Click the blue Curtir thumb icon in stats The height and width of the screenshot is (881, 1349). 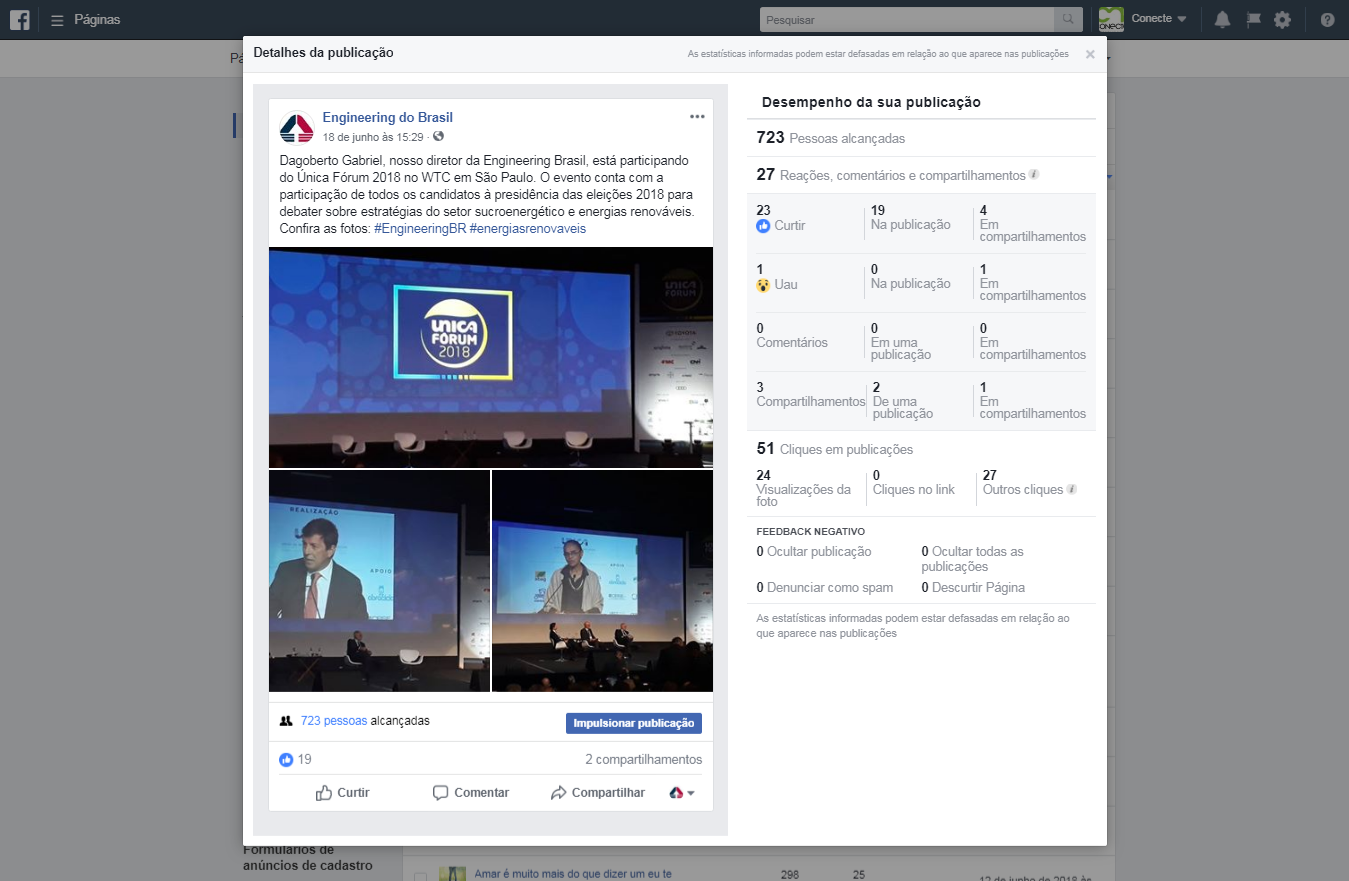point(763,226)
